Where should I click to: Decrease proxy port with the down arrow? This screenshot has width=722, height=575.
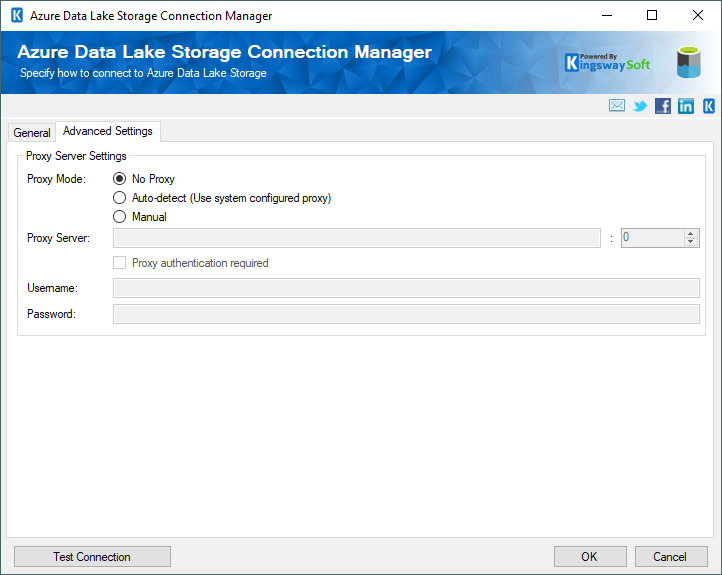690,242
